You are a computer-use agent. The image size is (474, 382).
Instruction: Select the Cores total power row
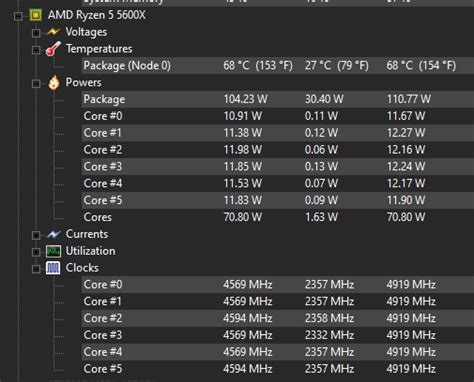(x=278, y=217)
